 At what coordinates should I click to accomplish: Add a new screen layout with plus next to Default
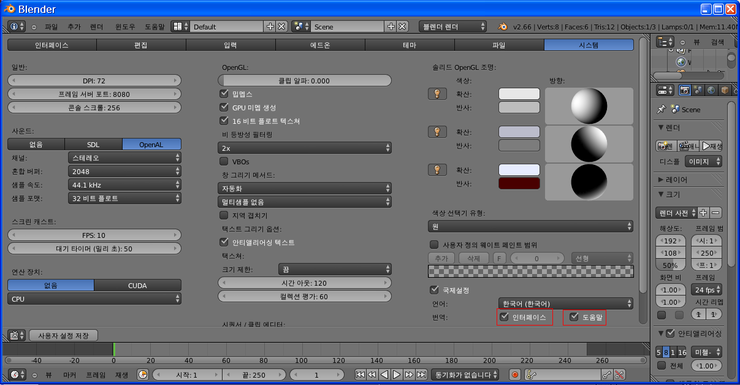point(269,26)
